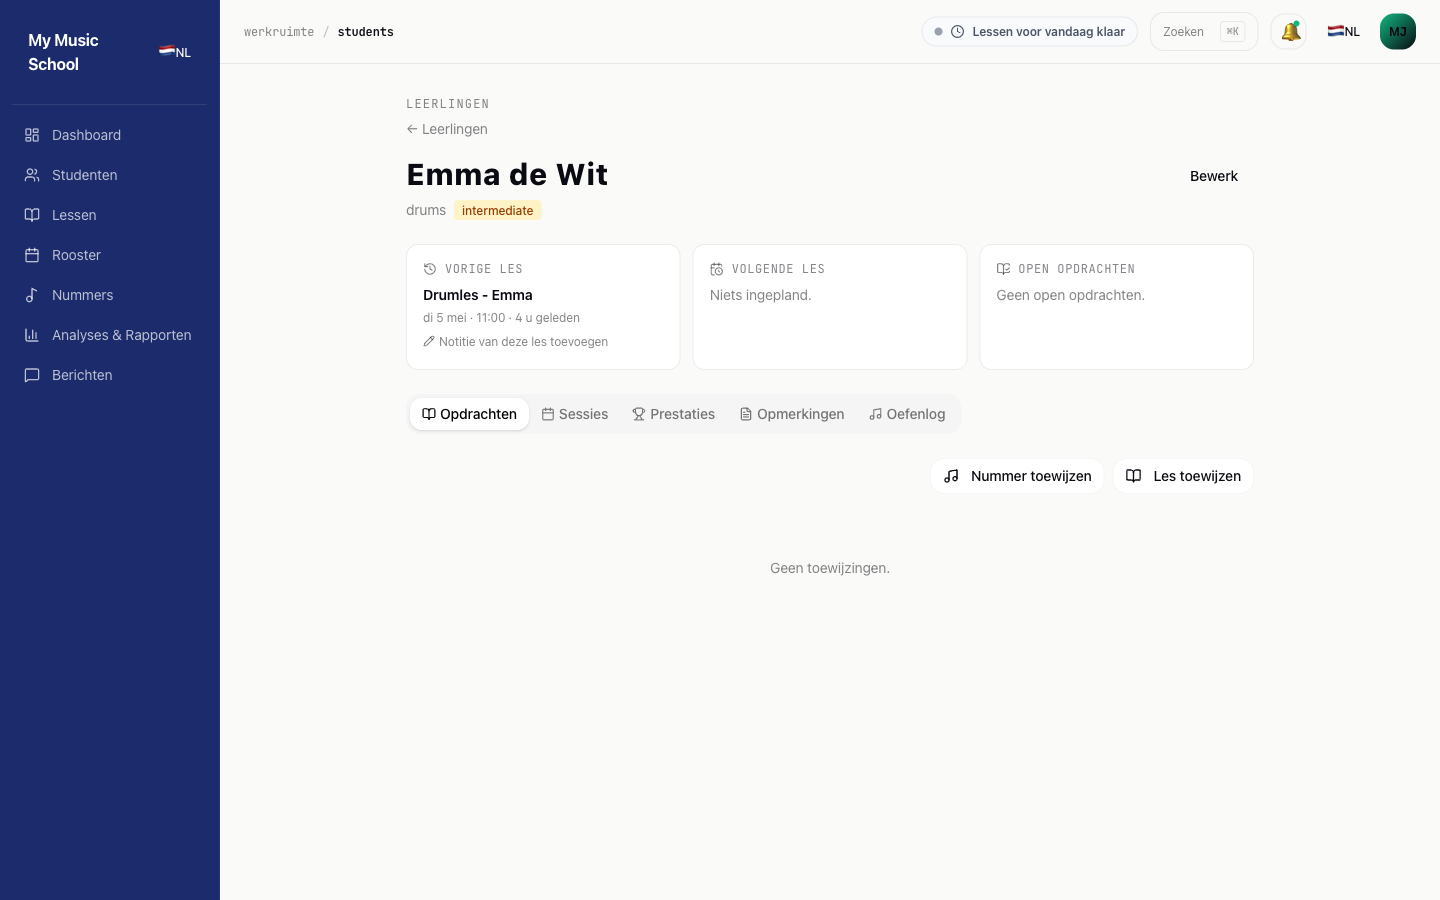1440x900 pixels.
Task: Click the sidebar NL flag language switcher
Action: click(175, 52)
